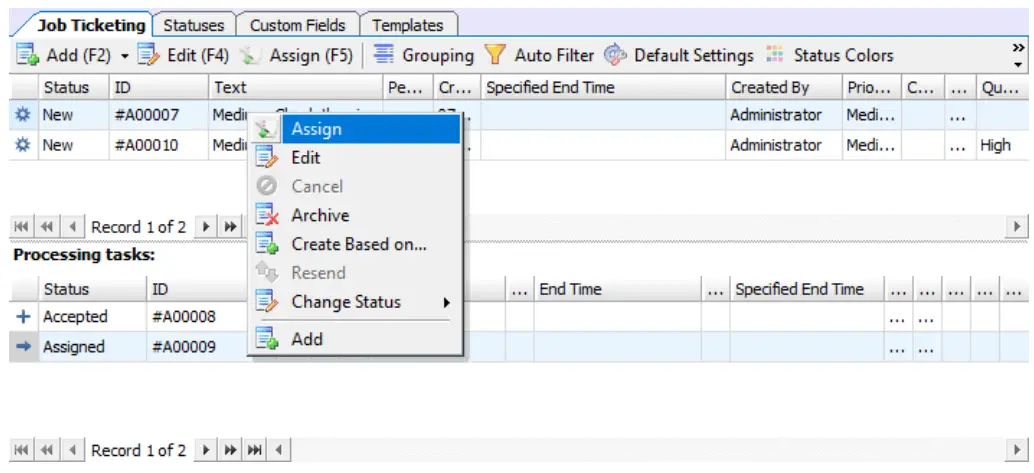Screen dimensions: 1034x473
Task: Jump to next page in Processing tasks navigator
Action: (230, 451)
